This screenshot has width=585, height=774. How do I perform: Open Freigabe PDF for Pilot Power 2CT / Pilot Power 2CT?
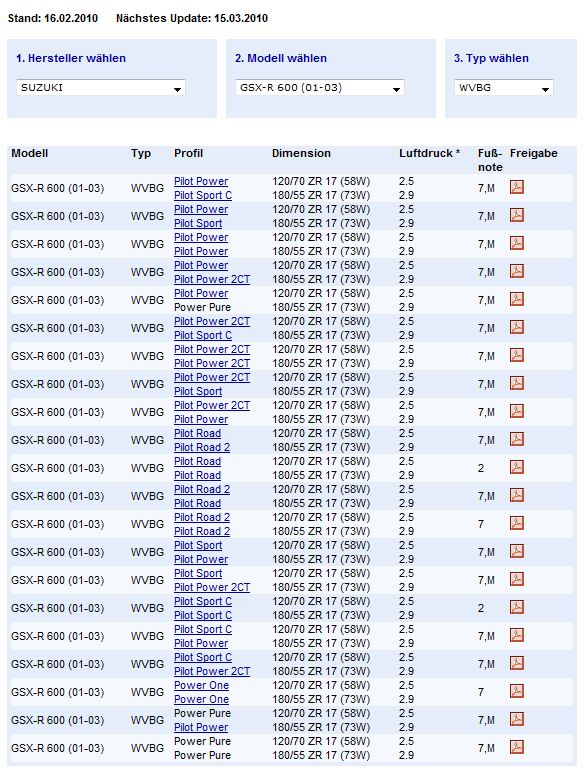point(517,355)
